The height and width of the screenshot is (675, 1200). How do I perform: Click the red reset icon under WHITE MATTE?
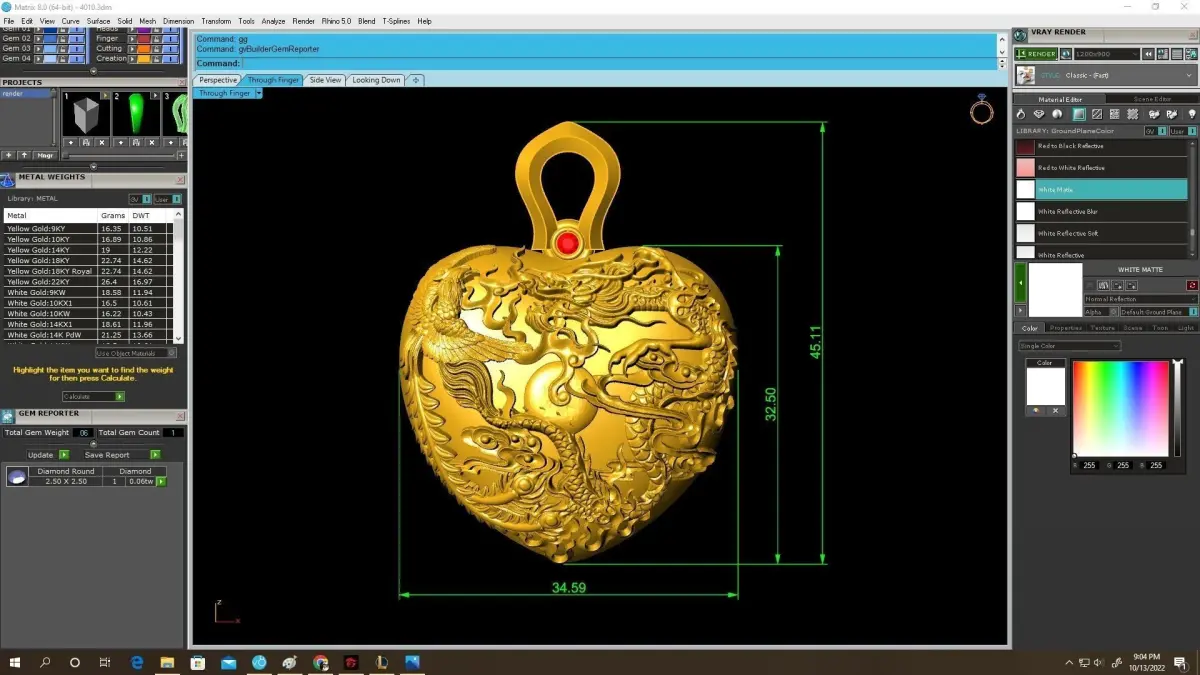(1192, 285)
